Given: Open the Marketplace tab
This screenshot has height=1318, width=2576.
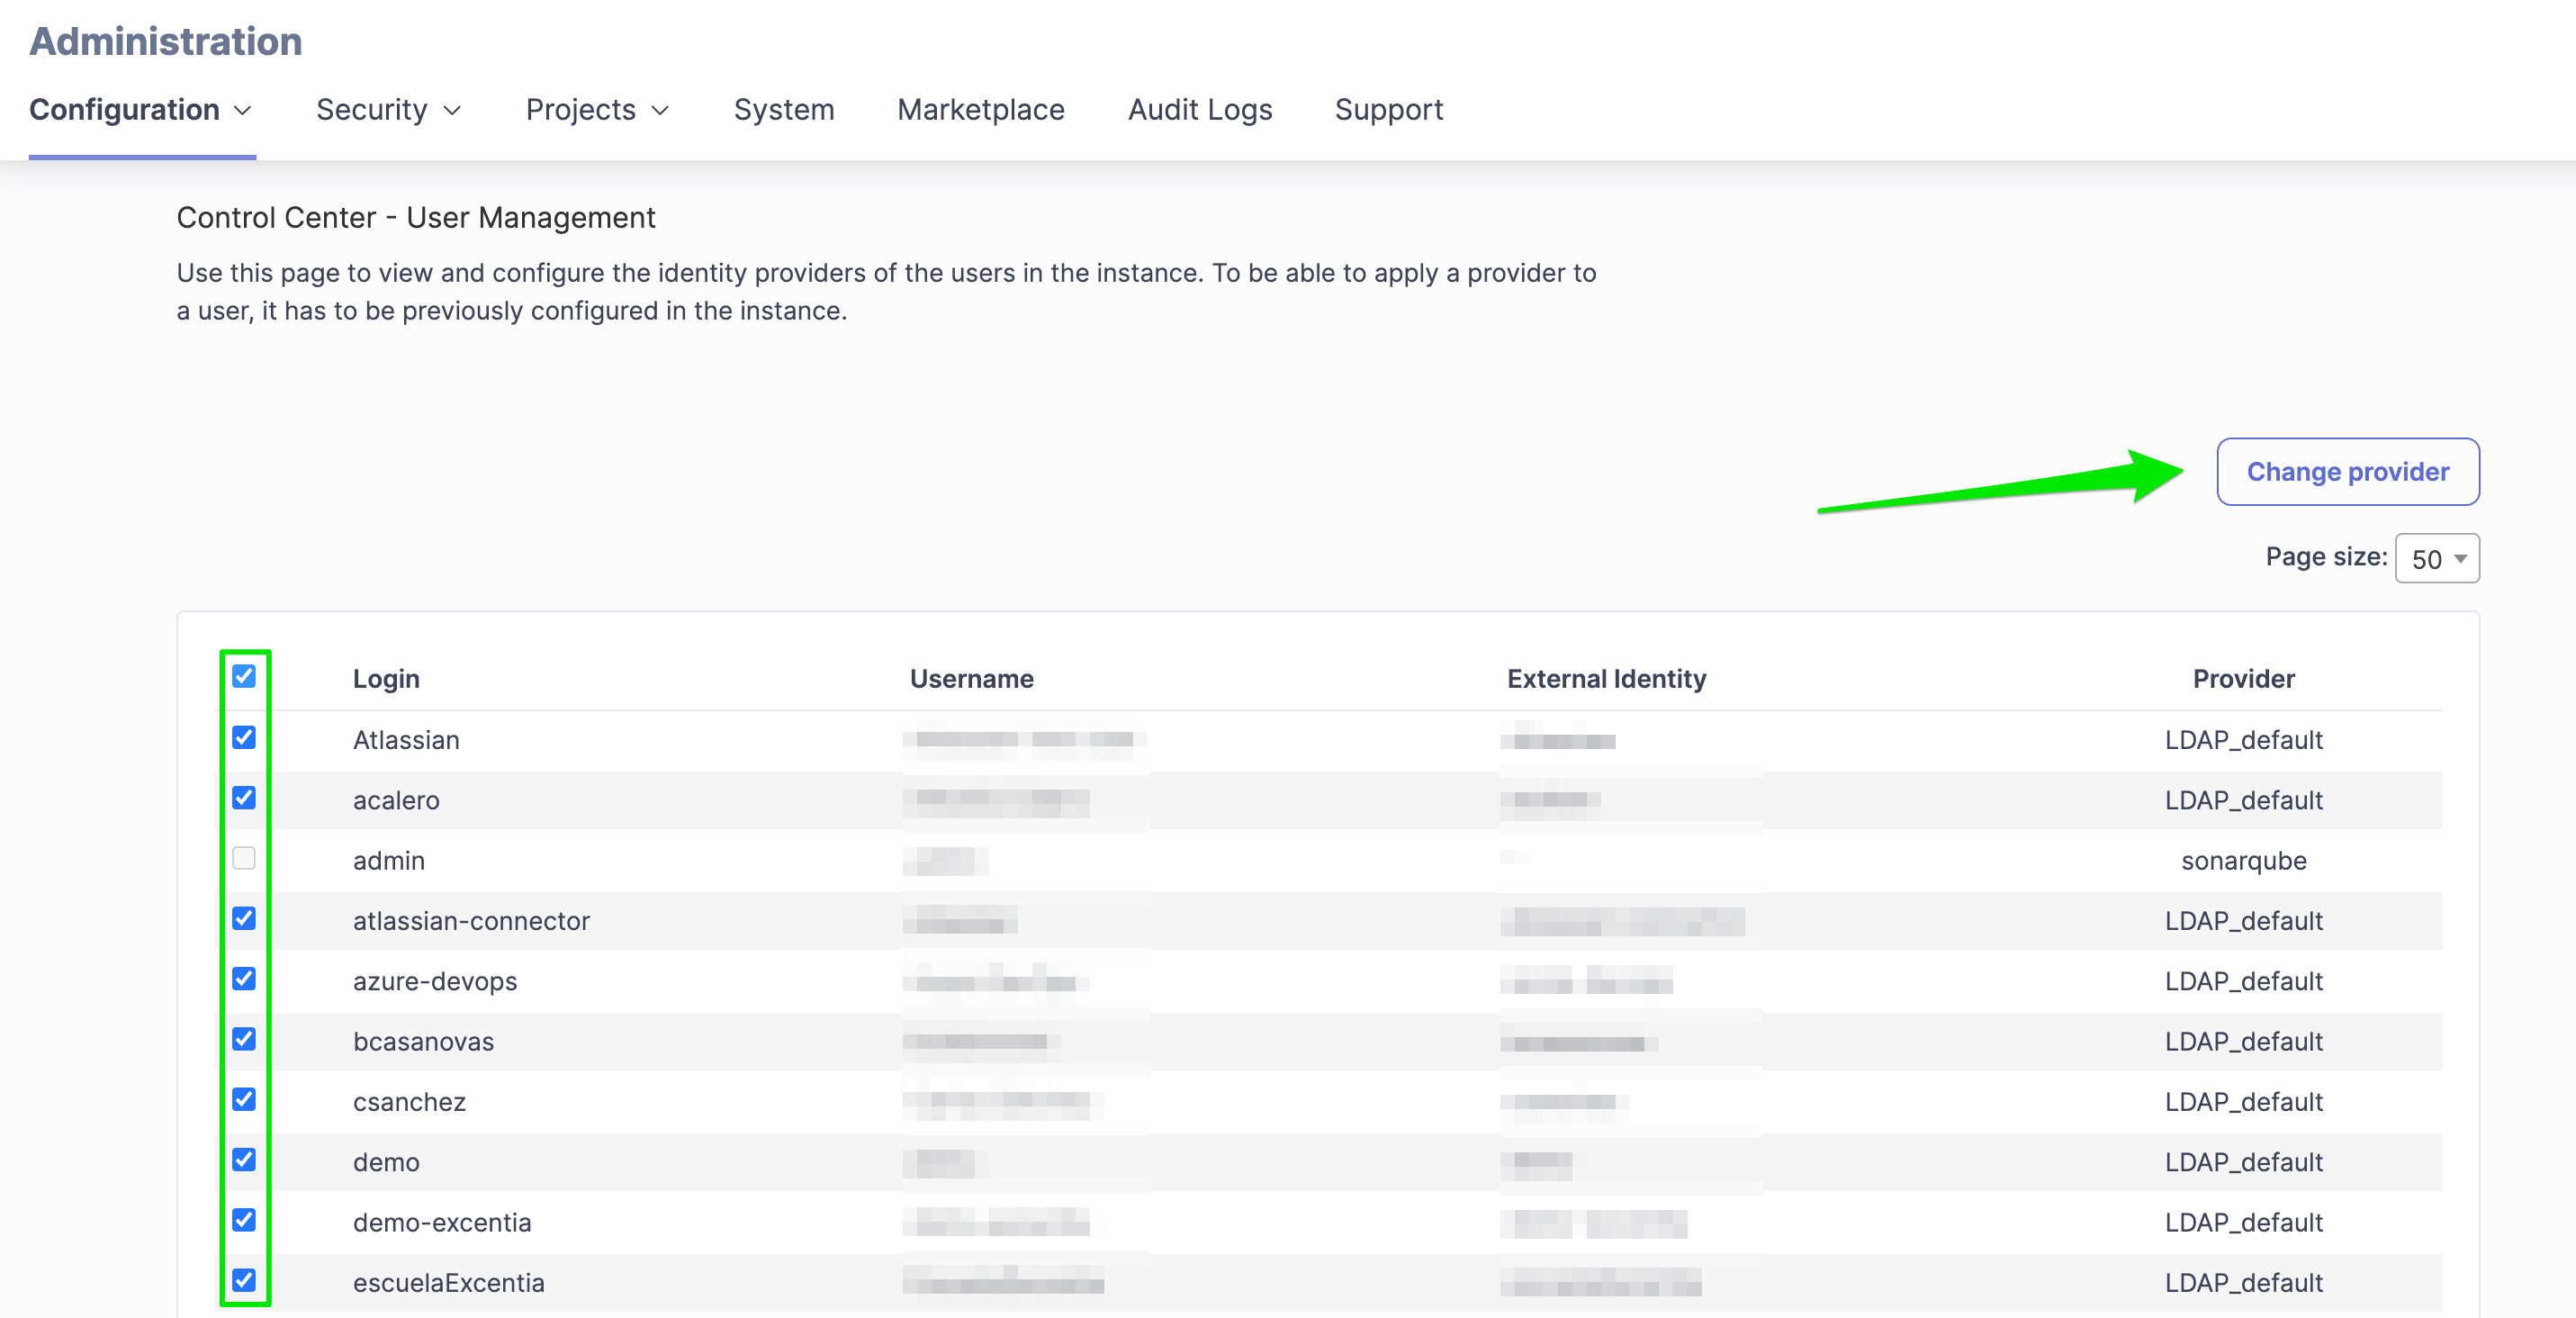Looking at the screenshot, I should coord(980,109).
